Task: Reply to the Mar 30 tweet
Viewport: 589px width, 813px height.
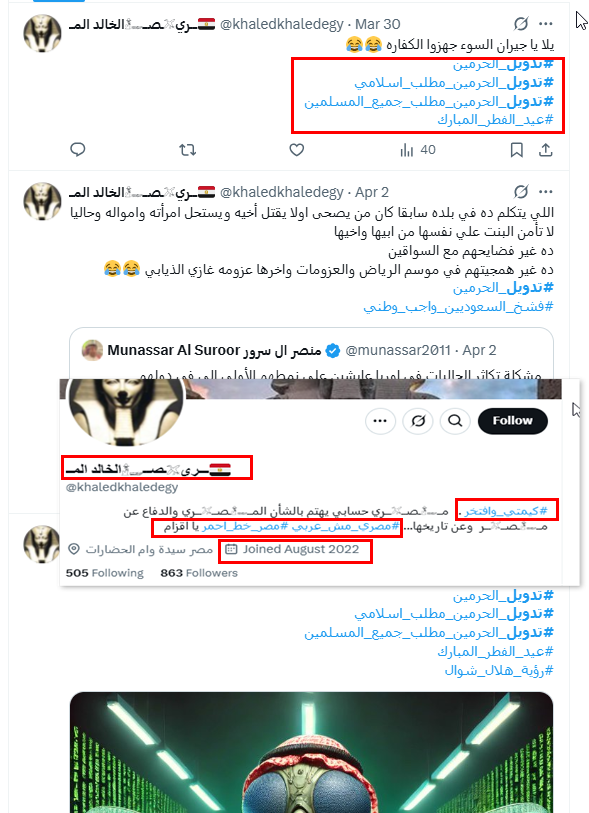Action: click(78, 150)
